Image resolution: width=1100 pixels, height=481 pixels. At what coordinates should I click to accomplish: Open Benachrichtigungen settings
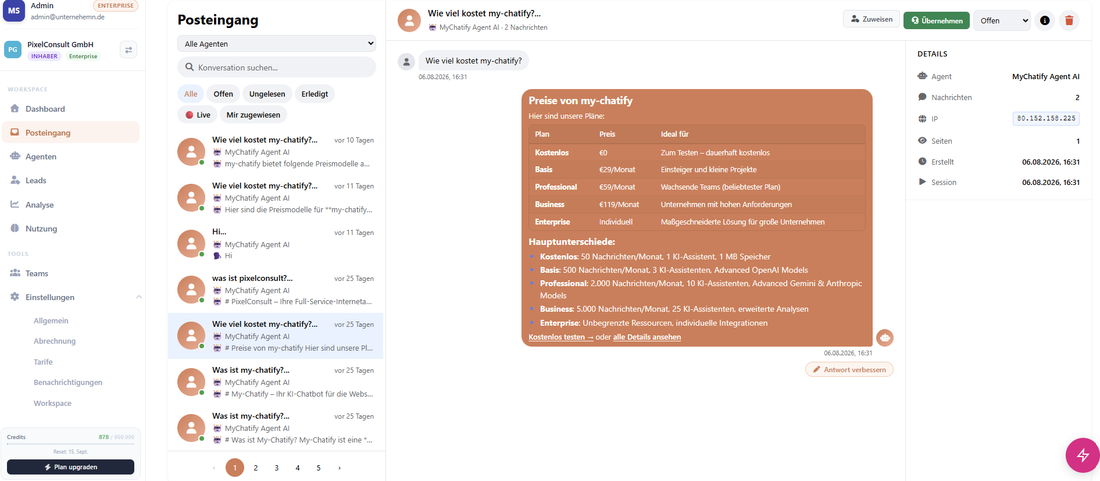click(x=68, y=383)
